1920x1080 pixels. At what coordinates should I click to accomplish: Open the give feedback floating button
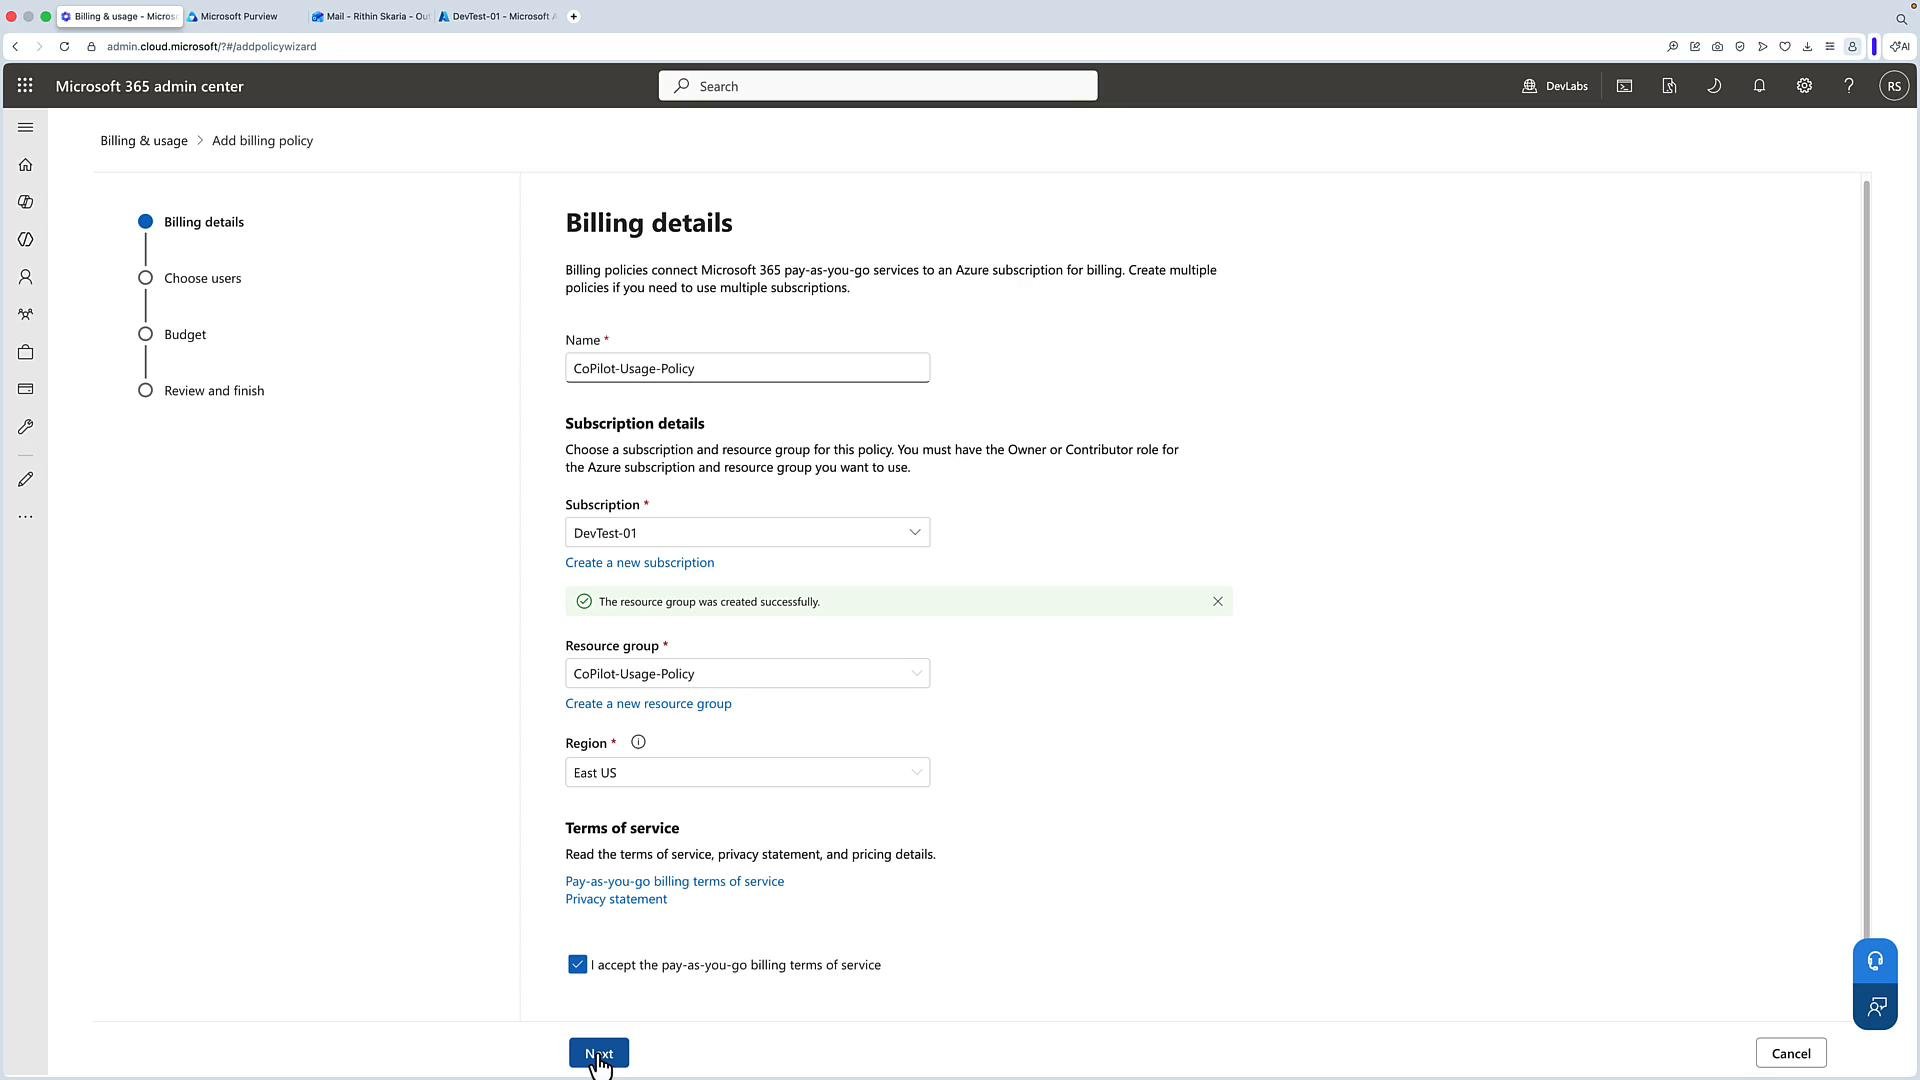1875,1007
